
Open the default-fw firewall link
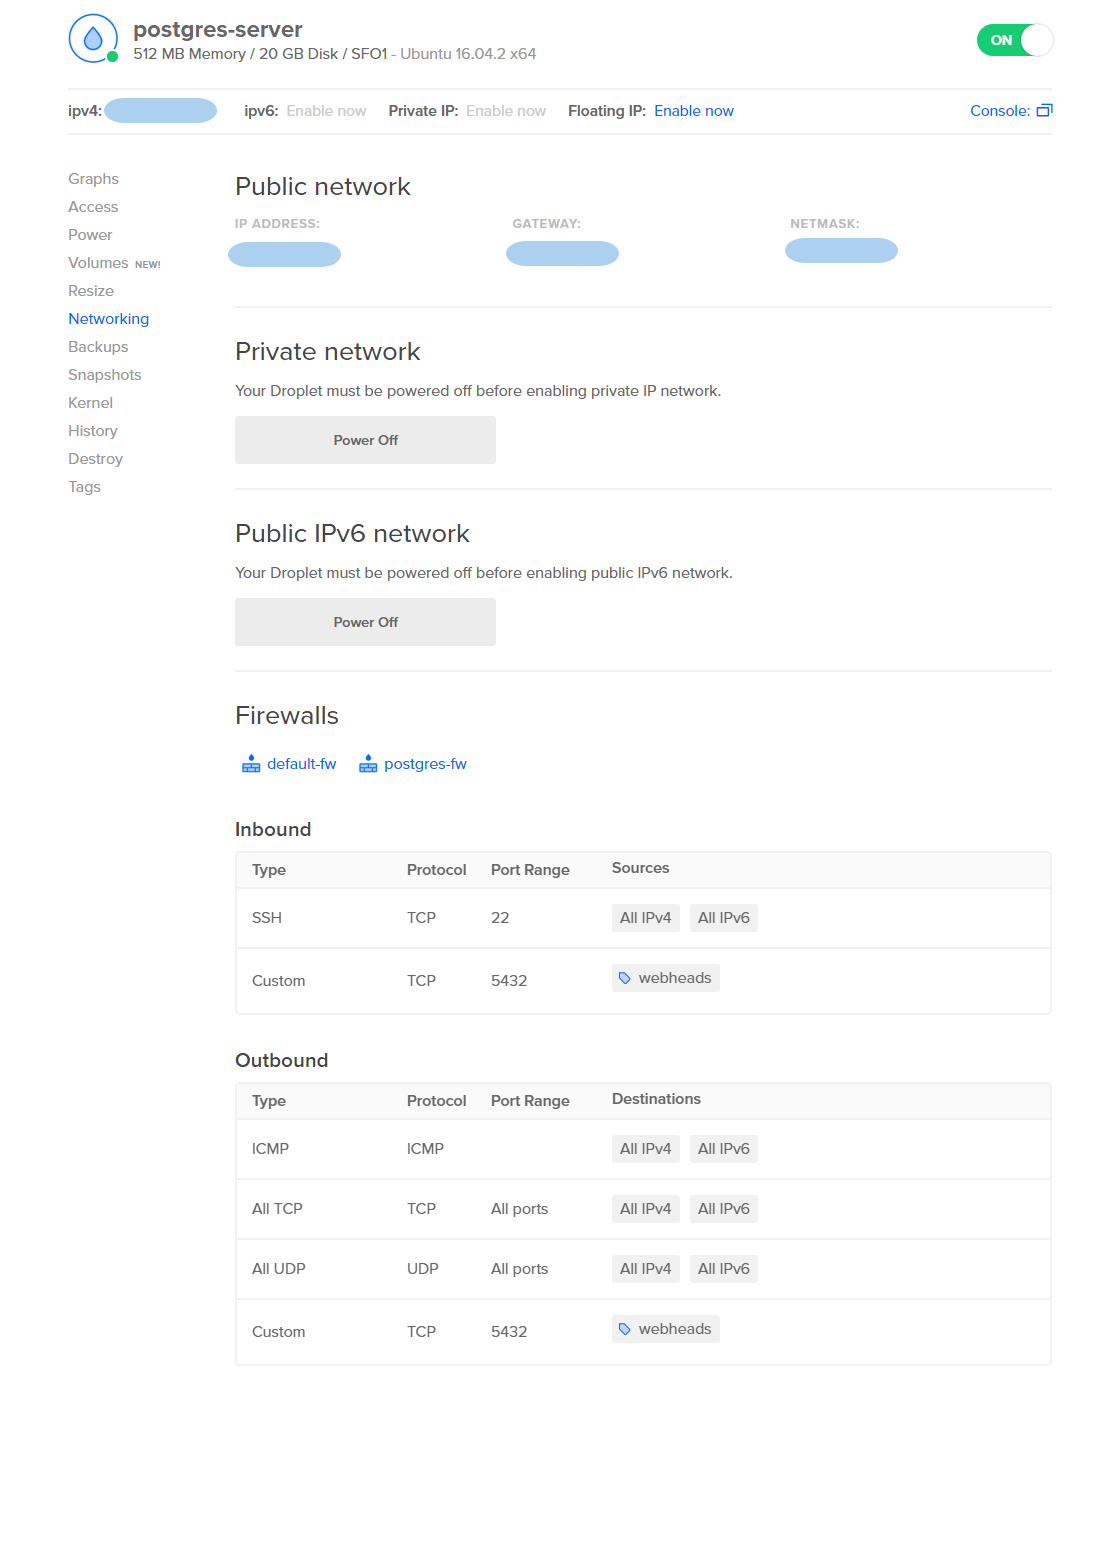(301, 764)
